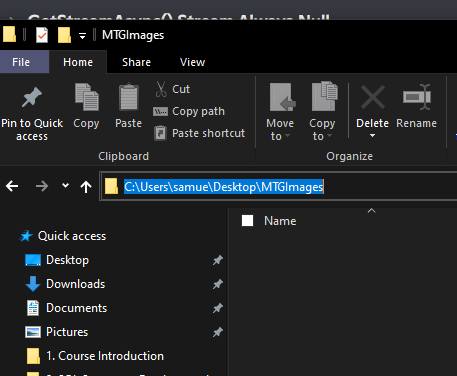Click New folder icon in title bar

tap(64, 35)
